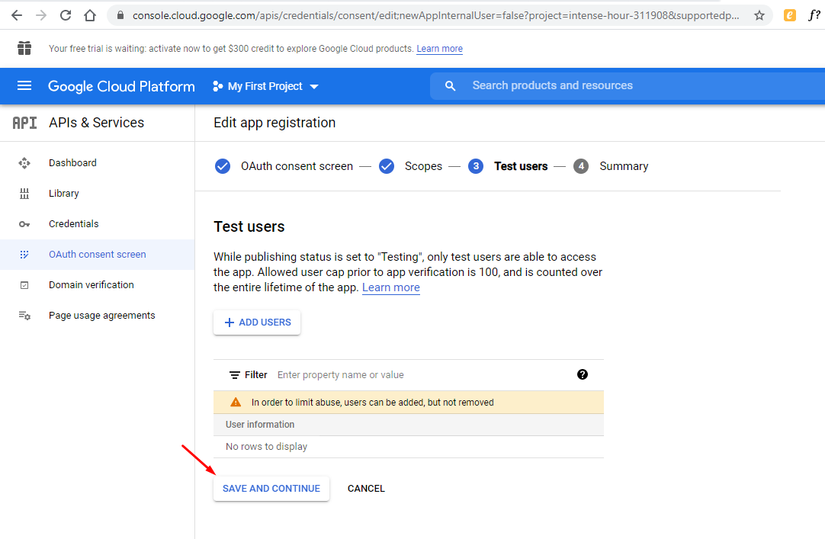
Task: Reload the page with the refresh icon
Action: point(65,15)
